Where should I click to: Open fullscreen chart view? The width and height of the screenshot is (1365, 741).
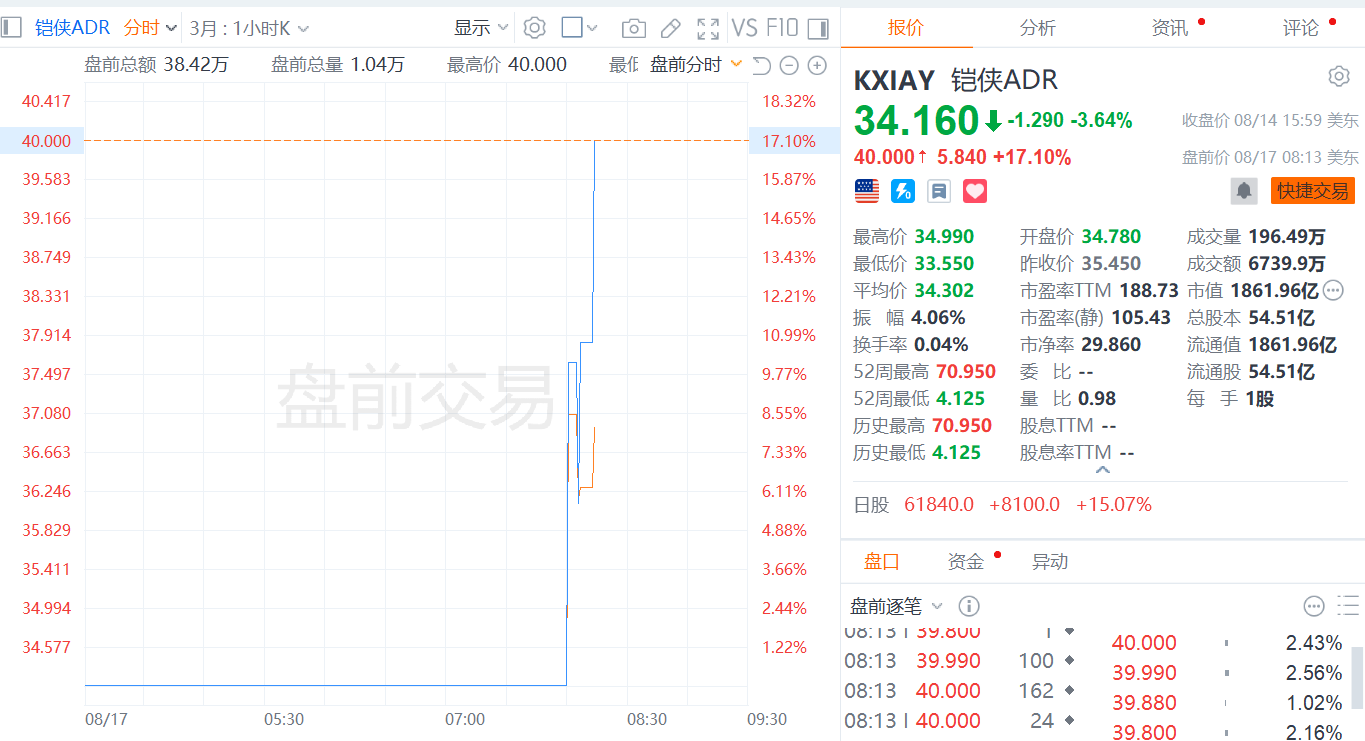[x=708, y=28]
